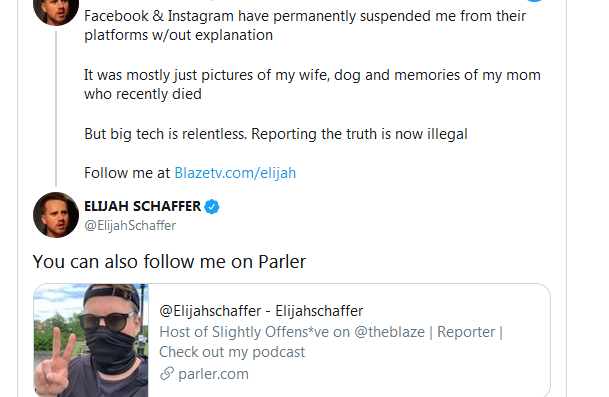Click the '@Elijahschaffer - Elijahschaffer' card title
Screen dimensions: 609x397
(261, 311)
